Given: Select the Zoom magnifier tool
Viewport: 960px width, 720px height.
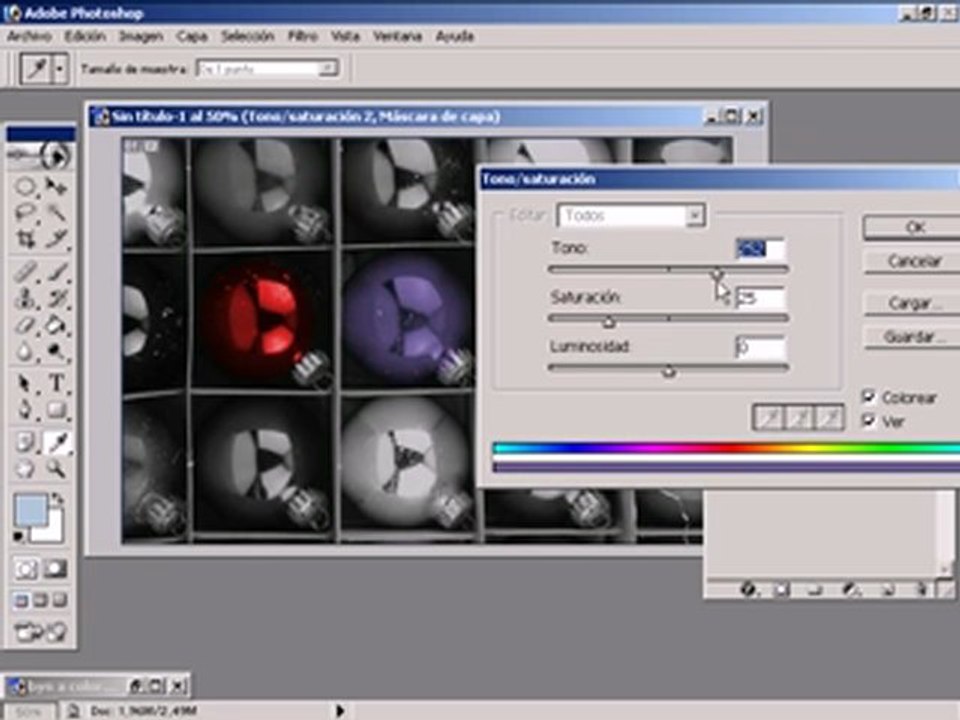Looking at the screenshot, I should 56,470.
